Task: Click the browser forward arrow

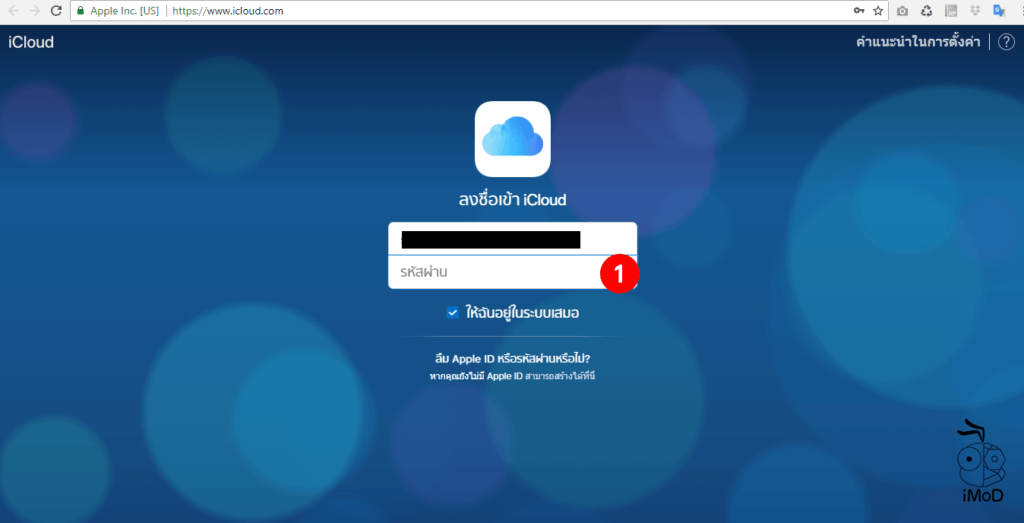Action: (x=35, y=10)
